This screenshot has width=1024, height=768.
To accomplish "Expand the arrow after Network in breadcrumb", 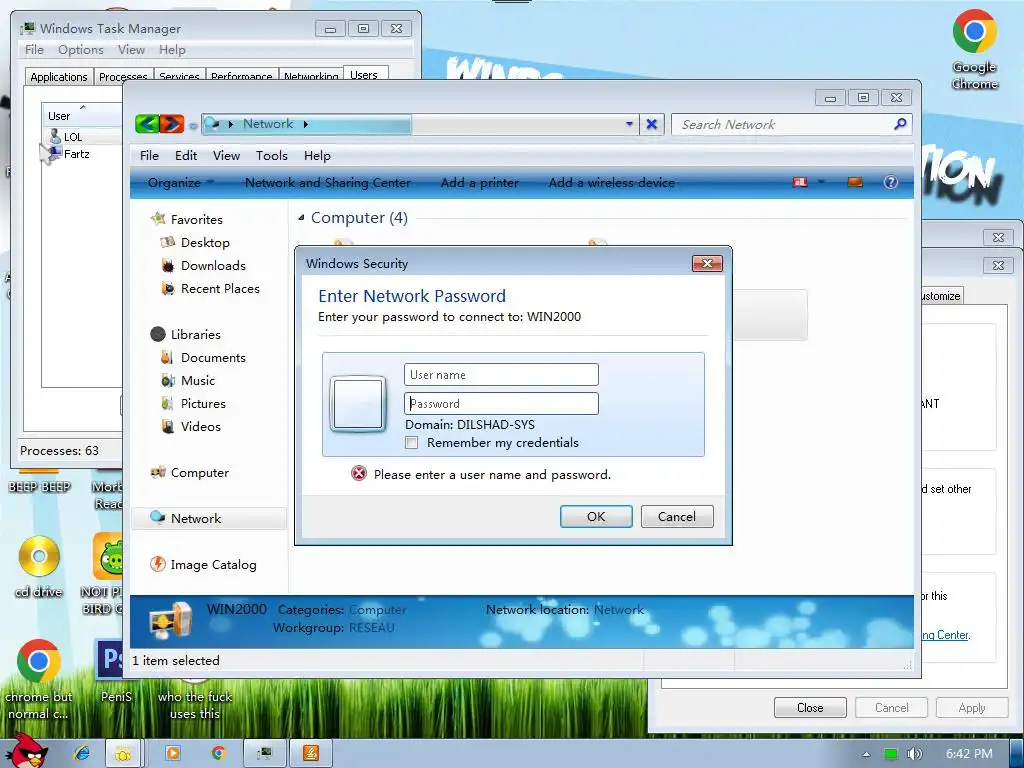I will (x=306, y=123).
